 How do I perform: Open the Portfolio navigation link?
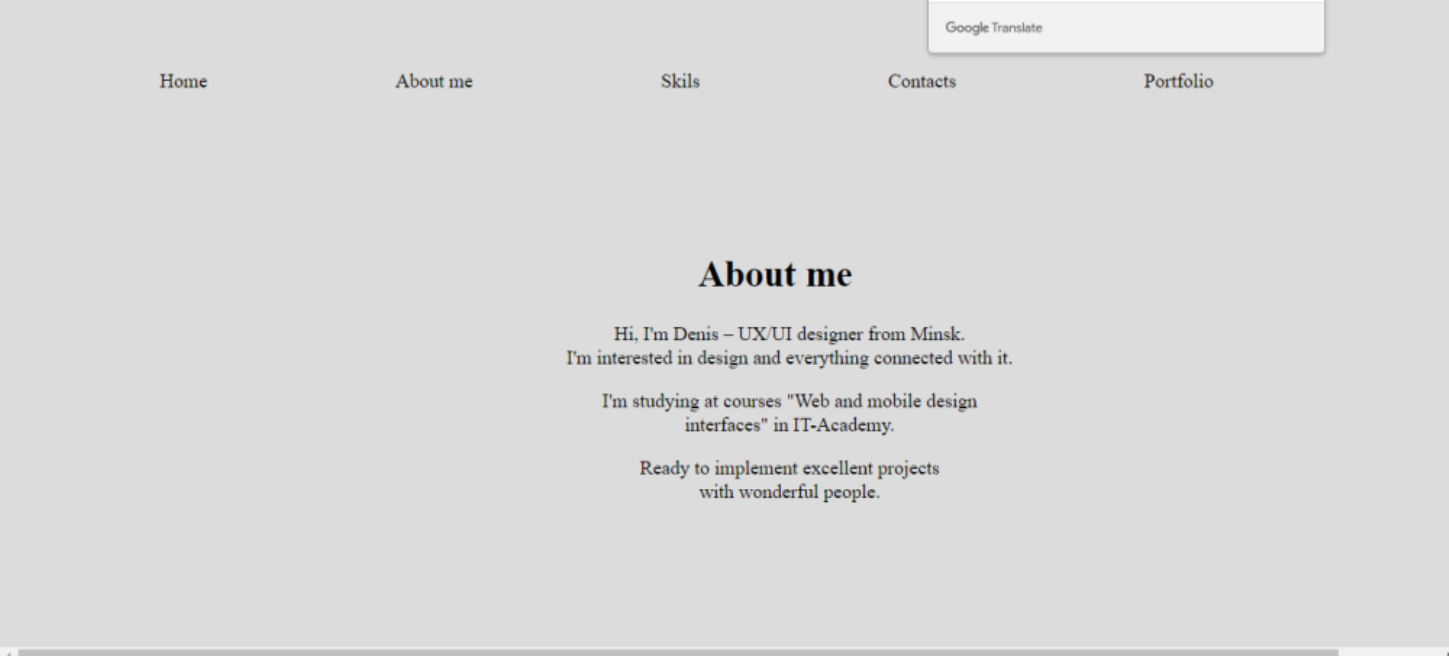tap(1179, 82)
